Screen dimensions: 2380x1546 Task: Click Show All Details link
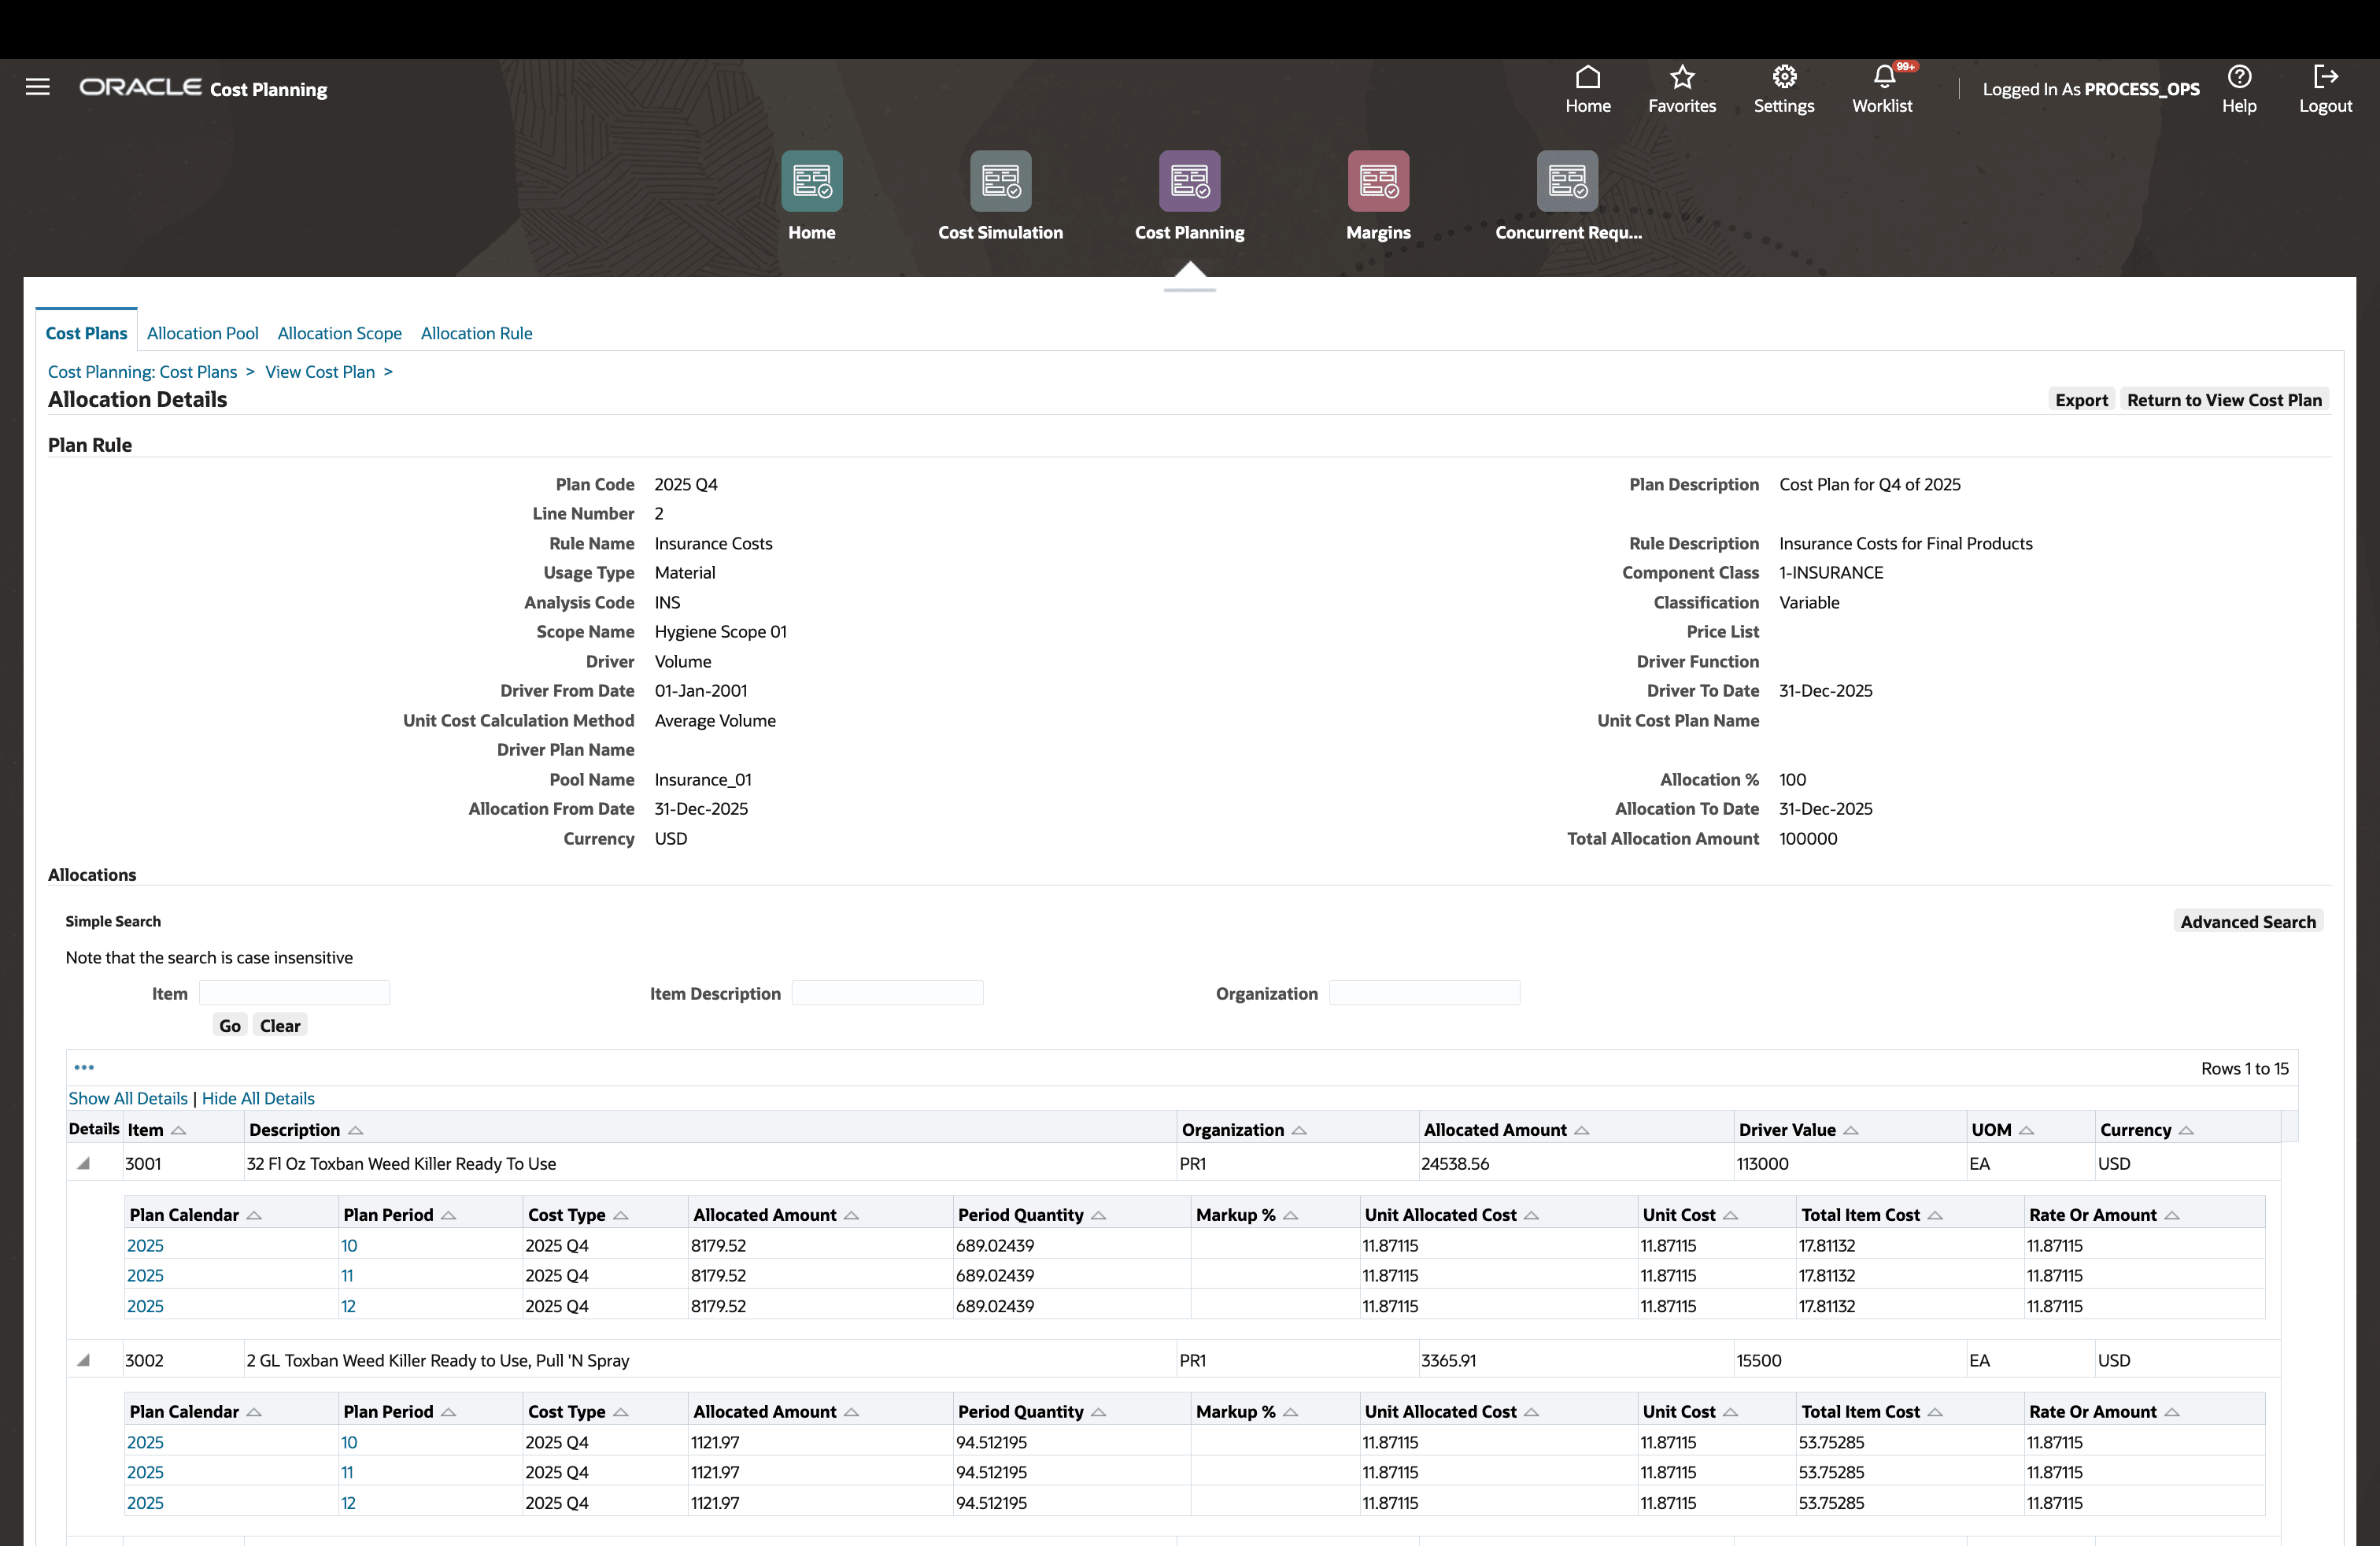coord(128,1098)
